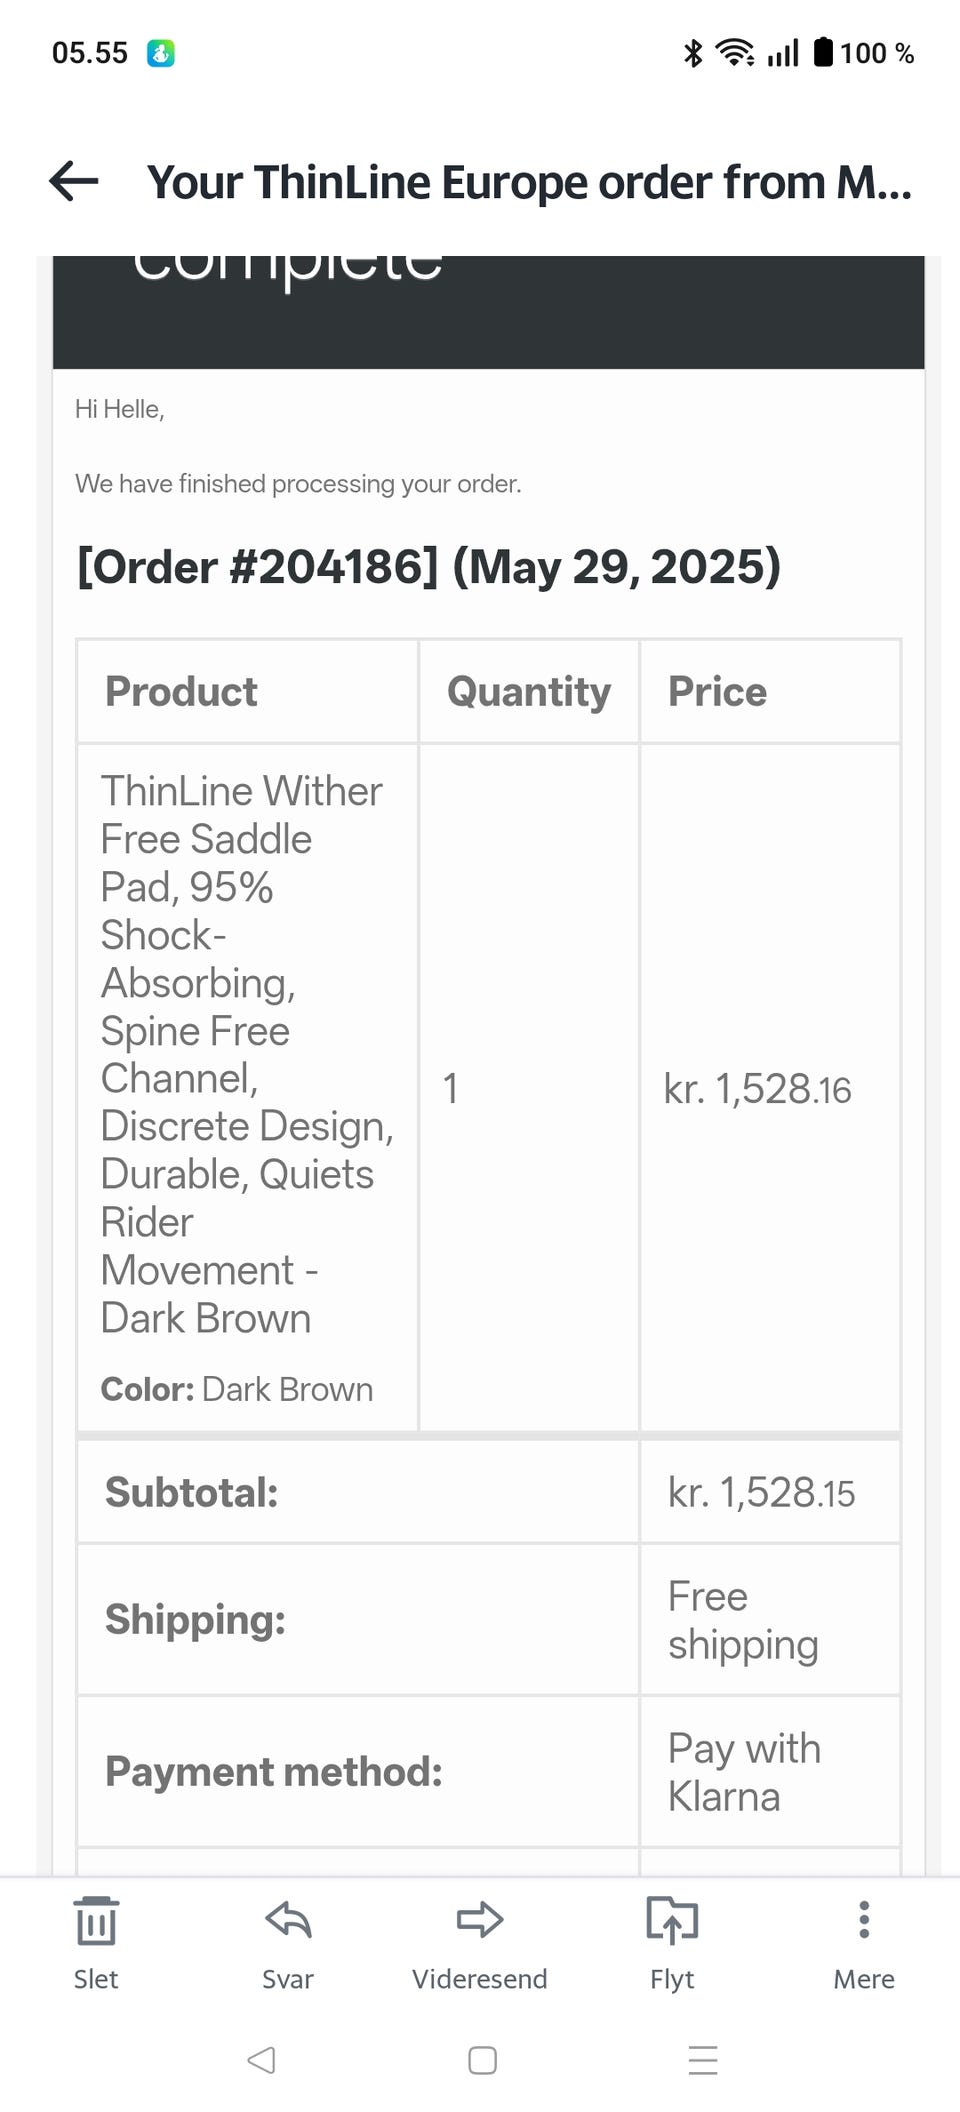Tap the Wi-Fi status icon
960x2112 pixels.
pos(735,53)
